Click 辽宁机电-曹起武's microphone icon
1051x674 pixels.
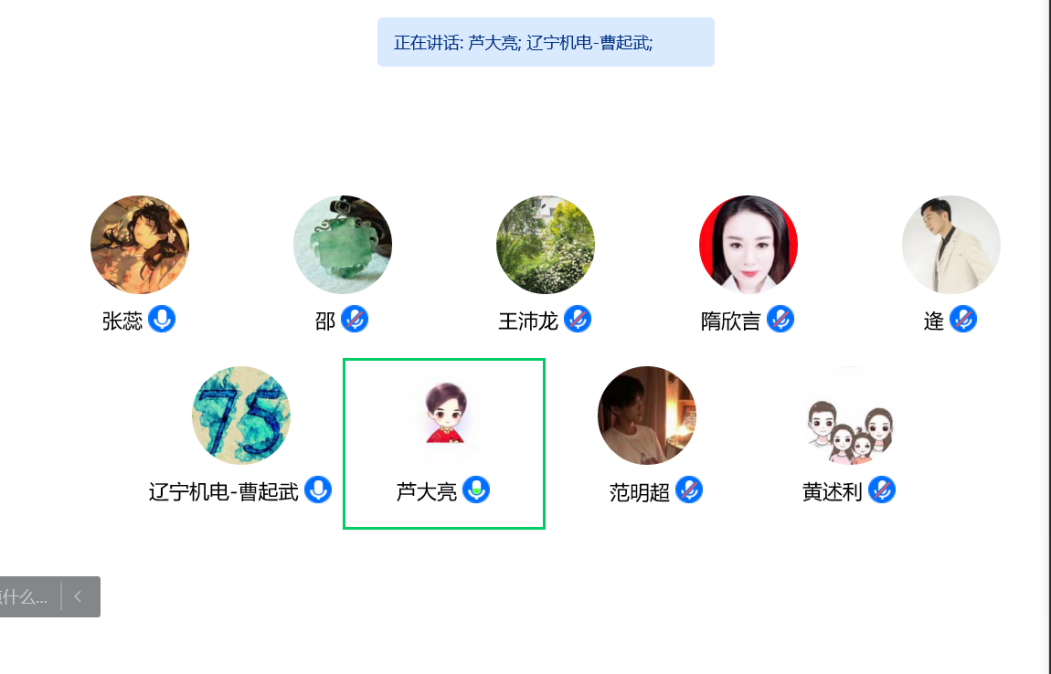(x=318, y=490)
